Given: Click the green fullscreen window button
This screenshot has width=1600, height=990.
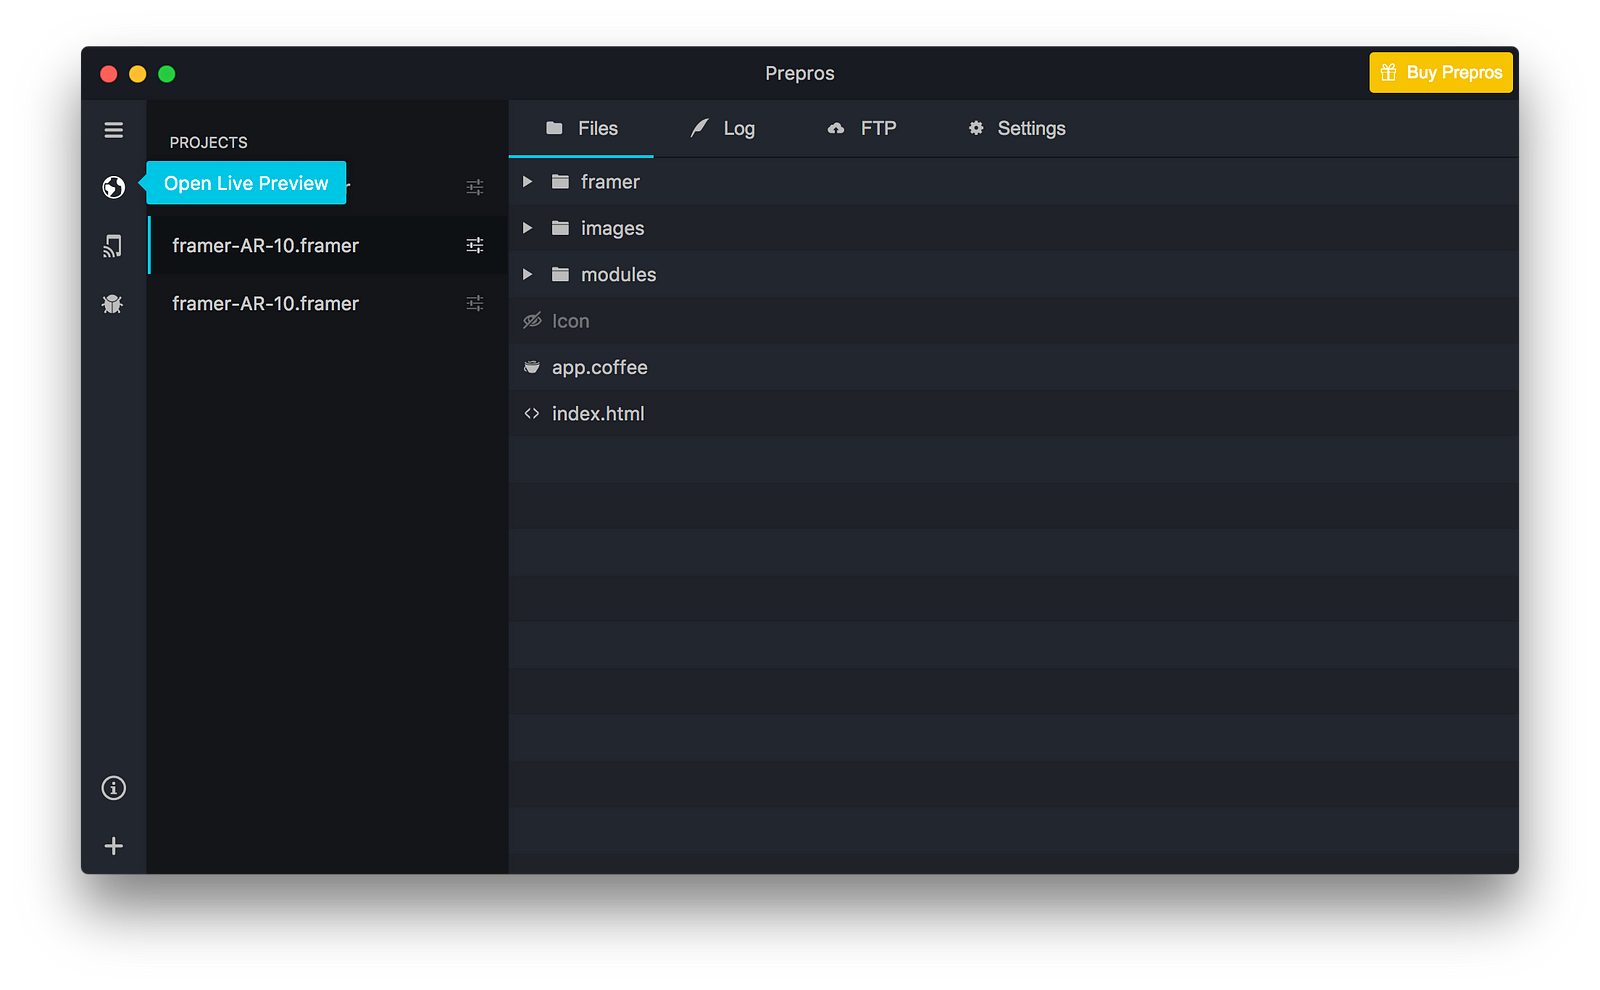Looking at the screenshot, I should 167,74.
